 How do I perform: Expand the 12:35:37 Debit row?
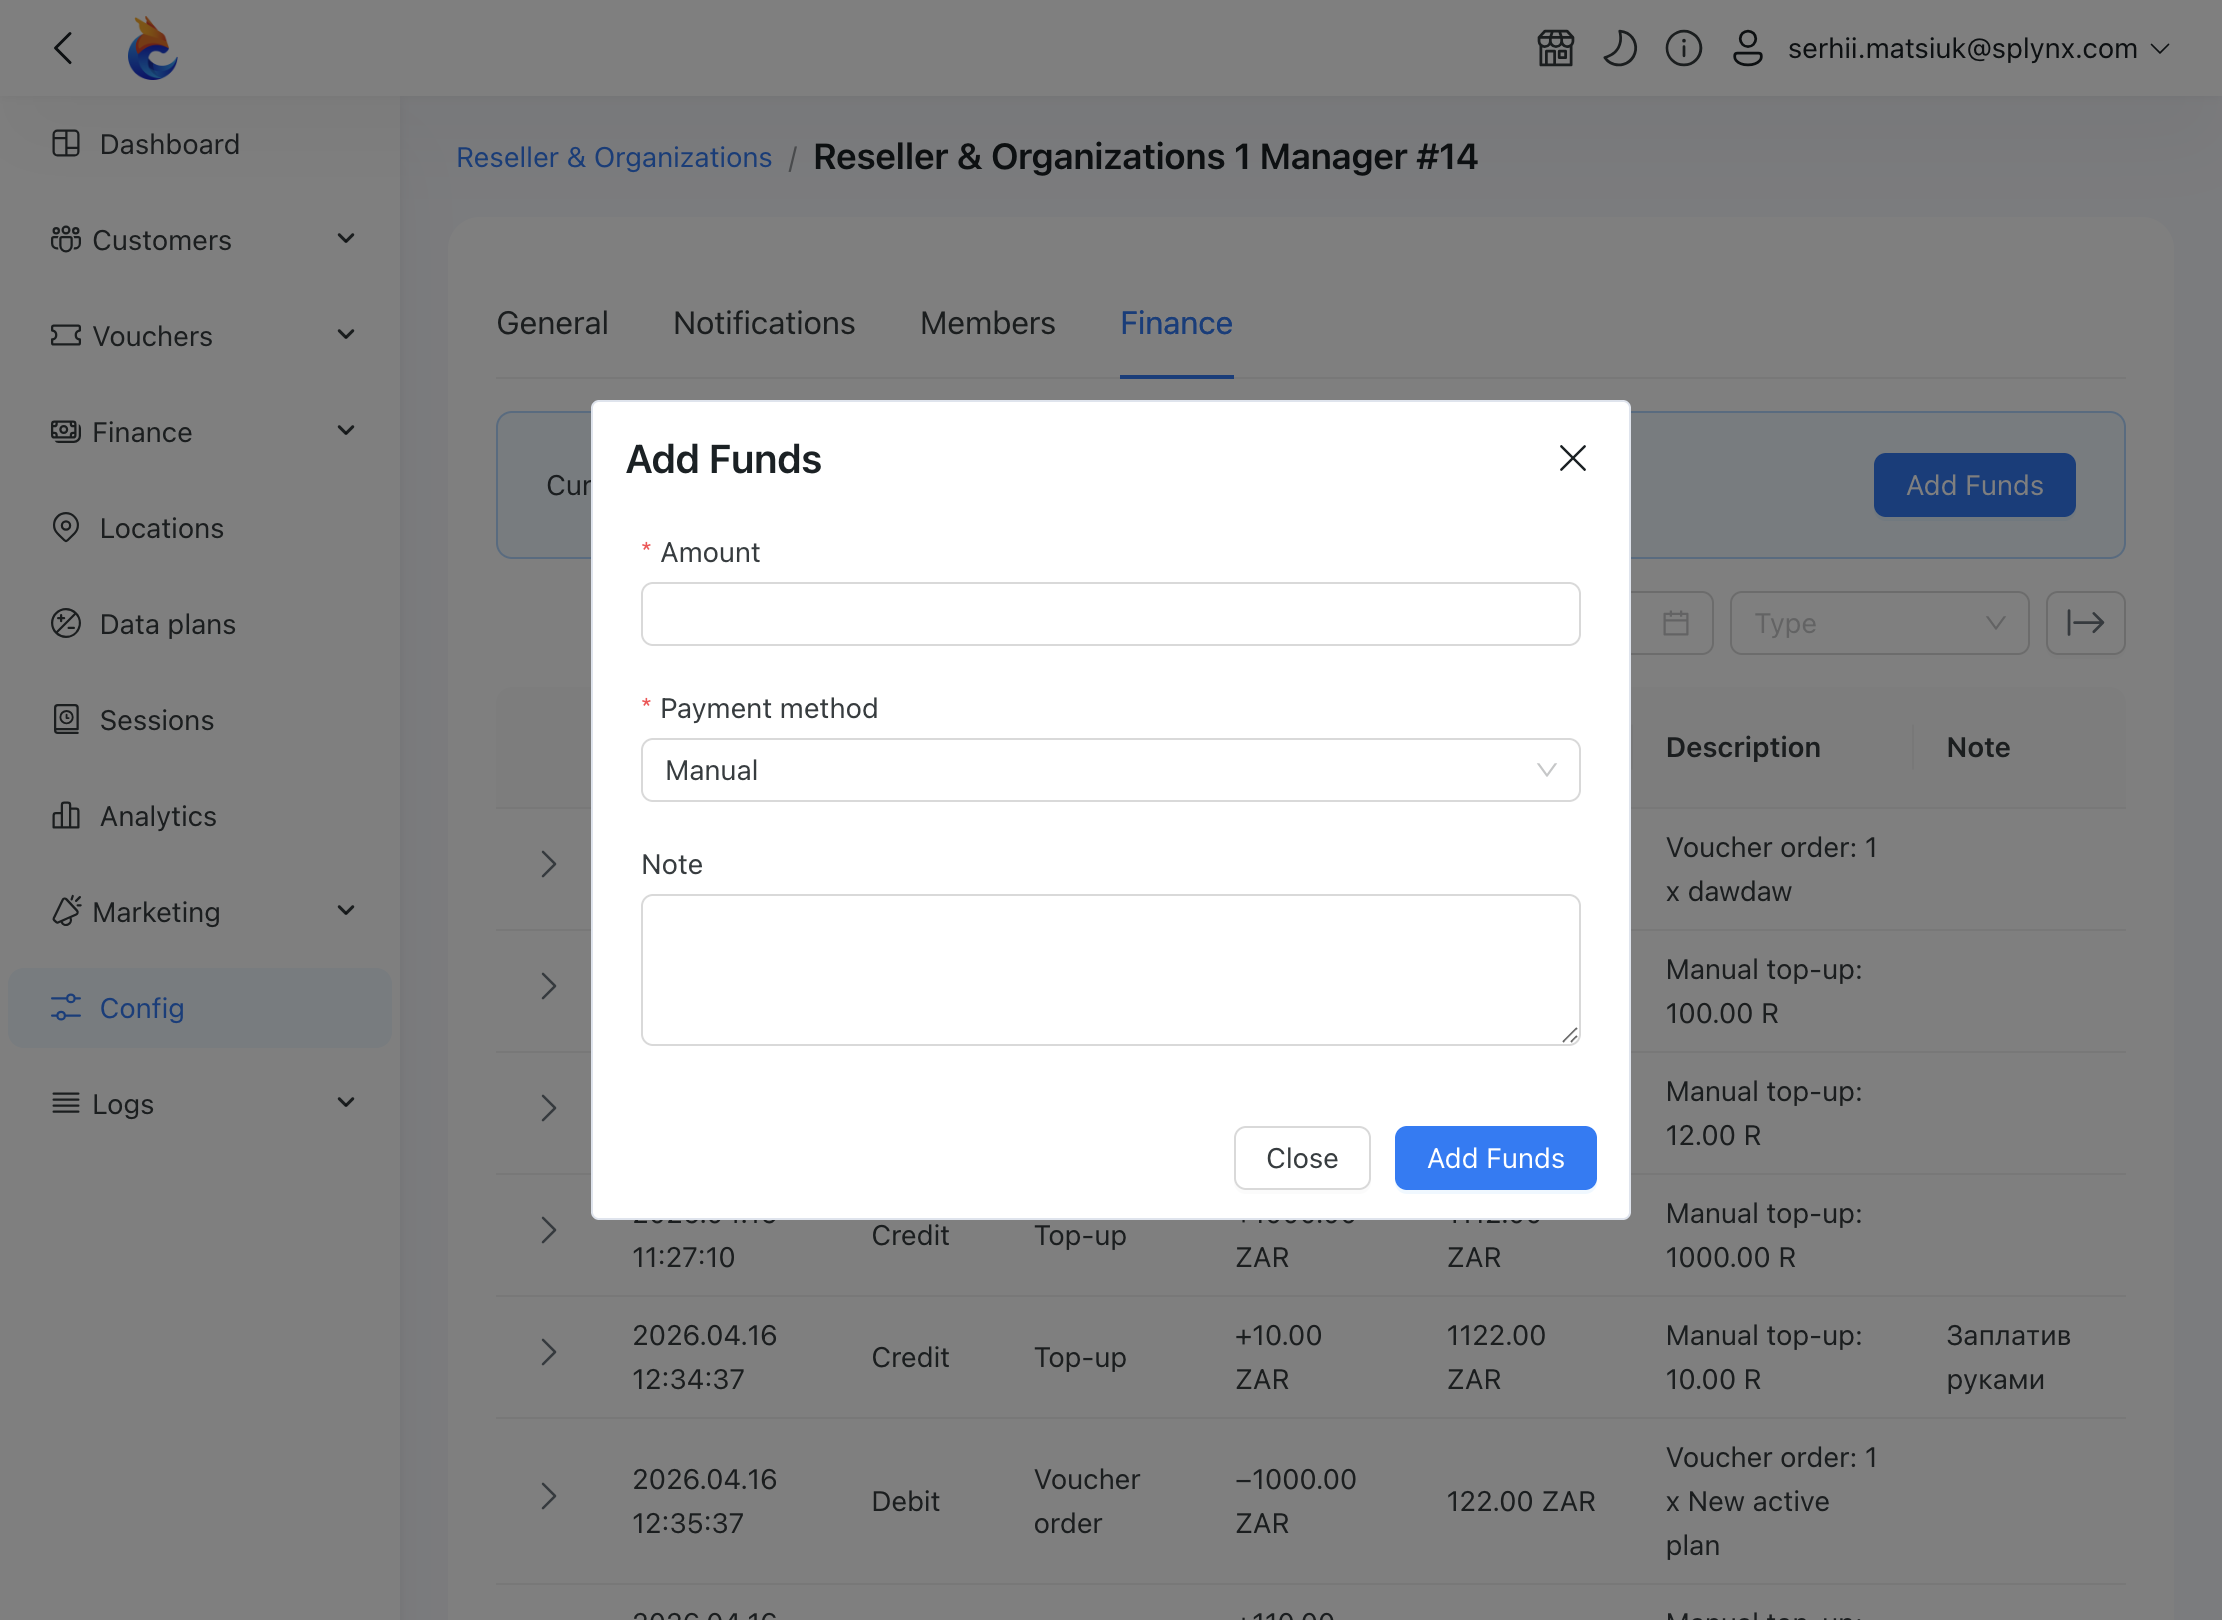coord(548,1496)
